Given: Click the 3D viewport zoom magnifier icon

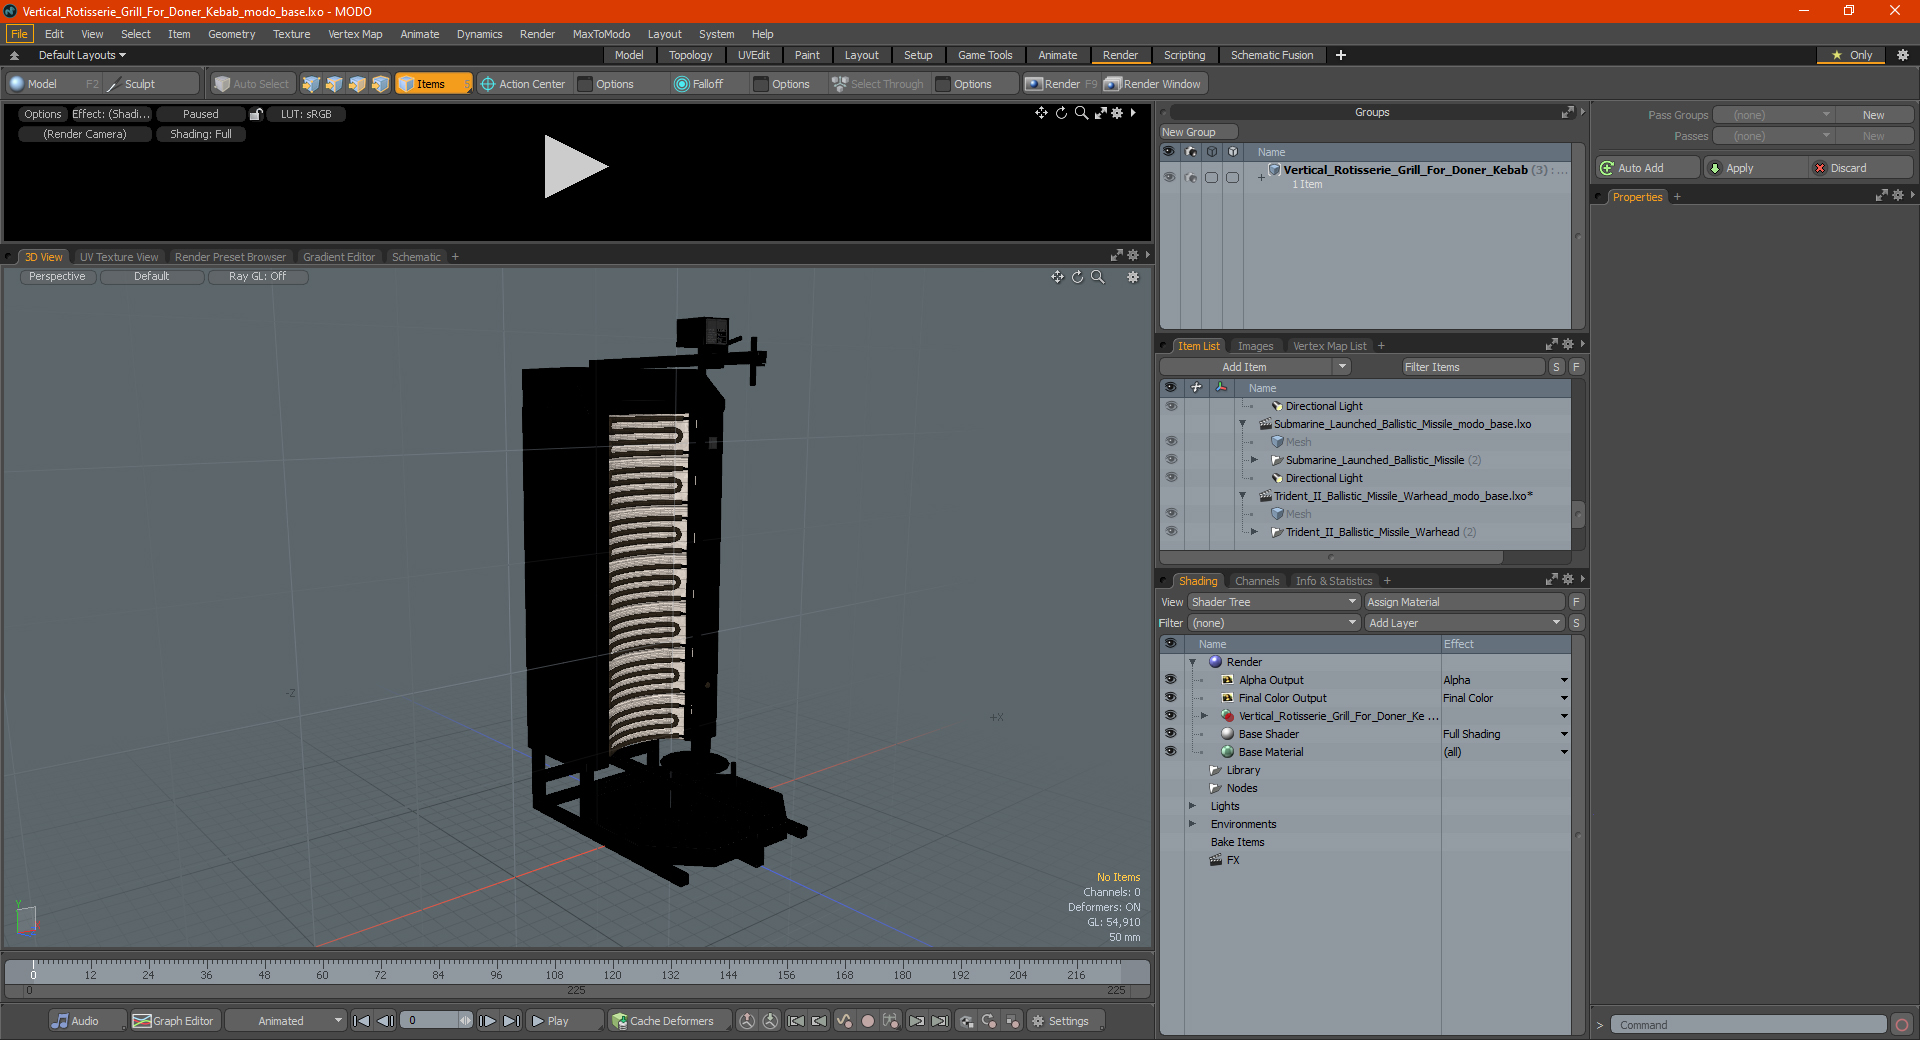Looking at the screenshot, I should pyautogui.click(x=1098, y=277).
